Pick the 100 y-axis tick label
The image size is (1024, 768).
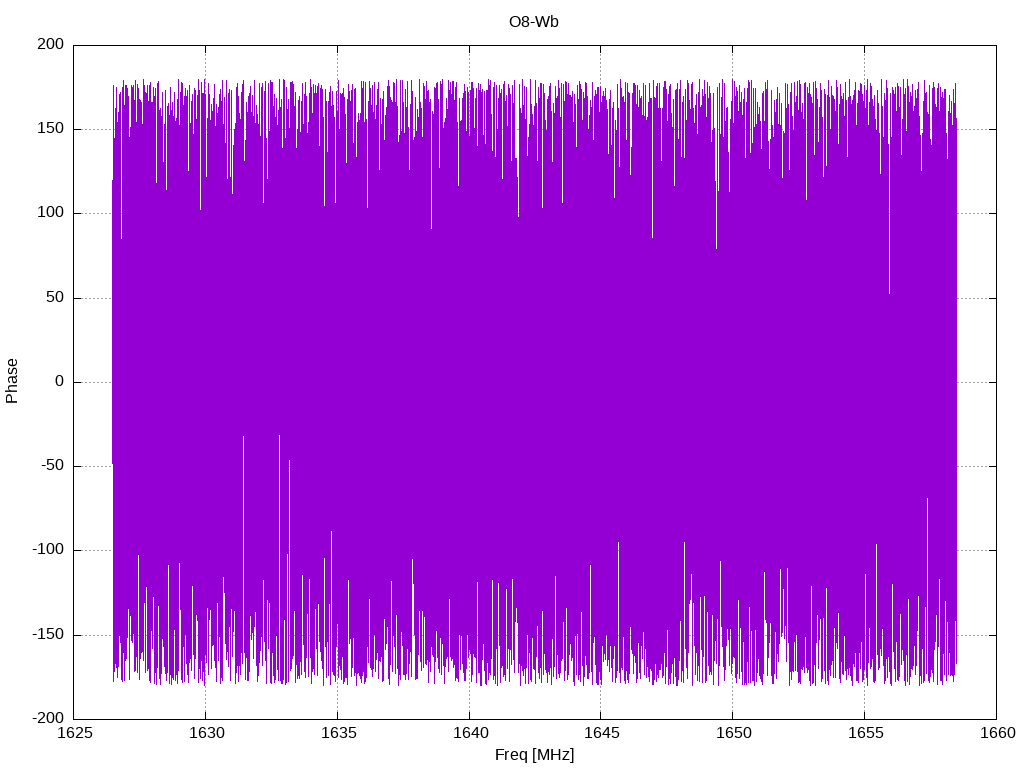[51, 213]
